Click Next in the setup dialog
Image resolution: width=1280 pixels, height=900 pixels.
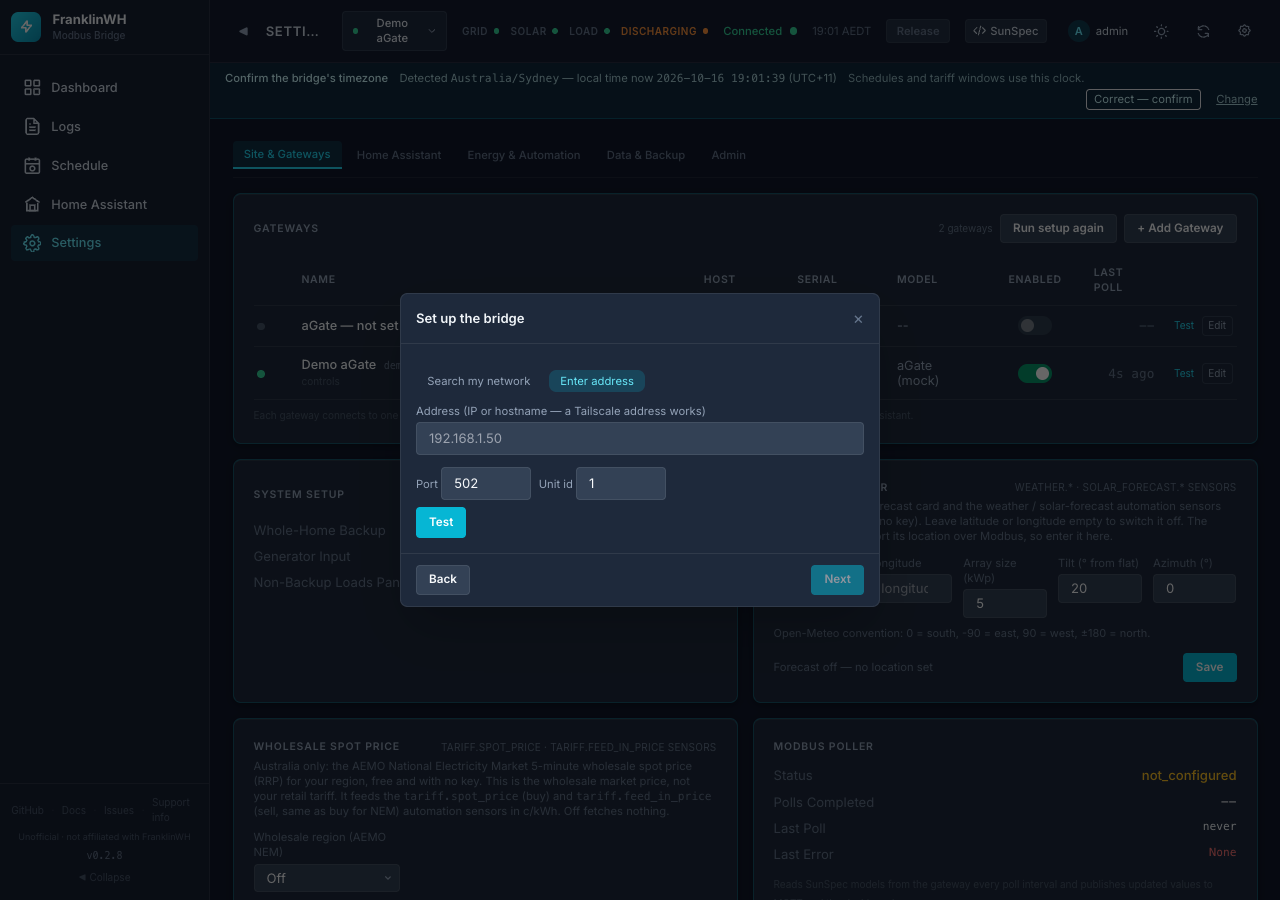[838, 580]
